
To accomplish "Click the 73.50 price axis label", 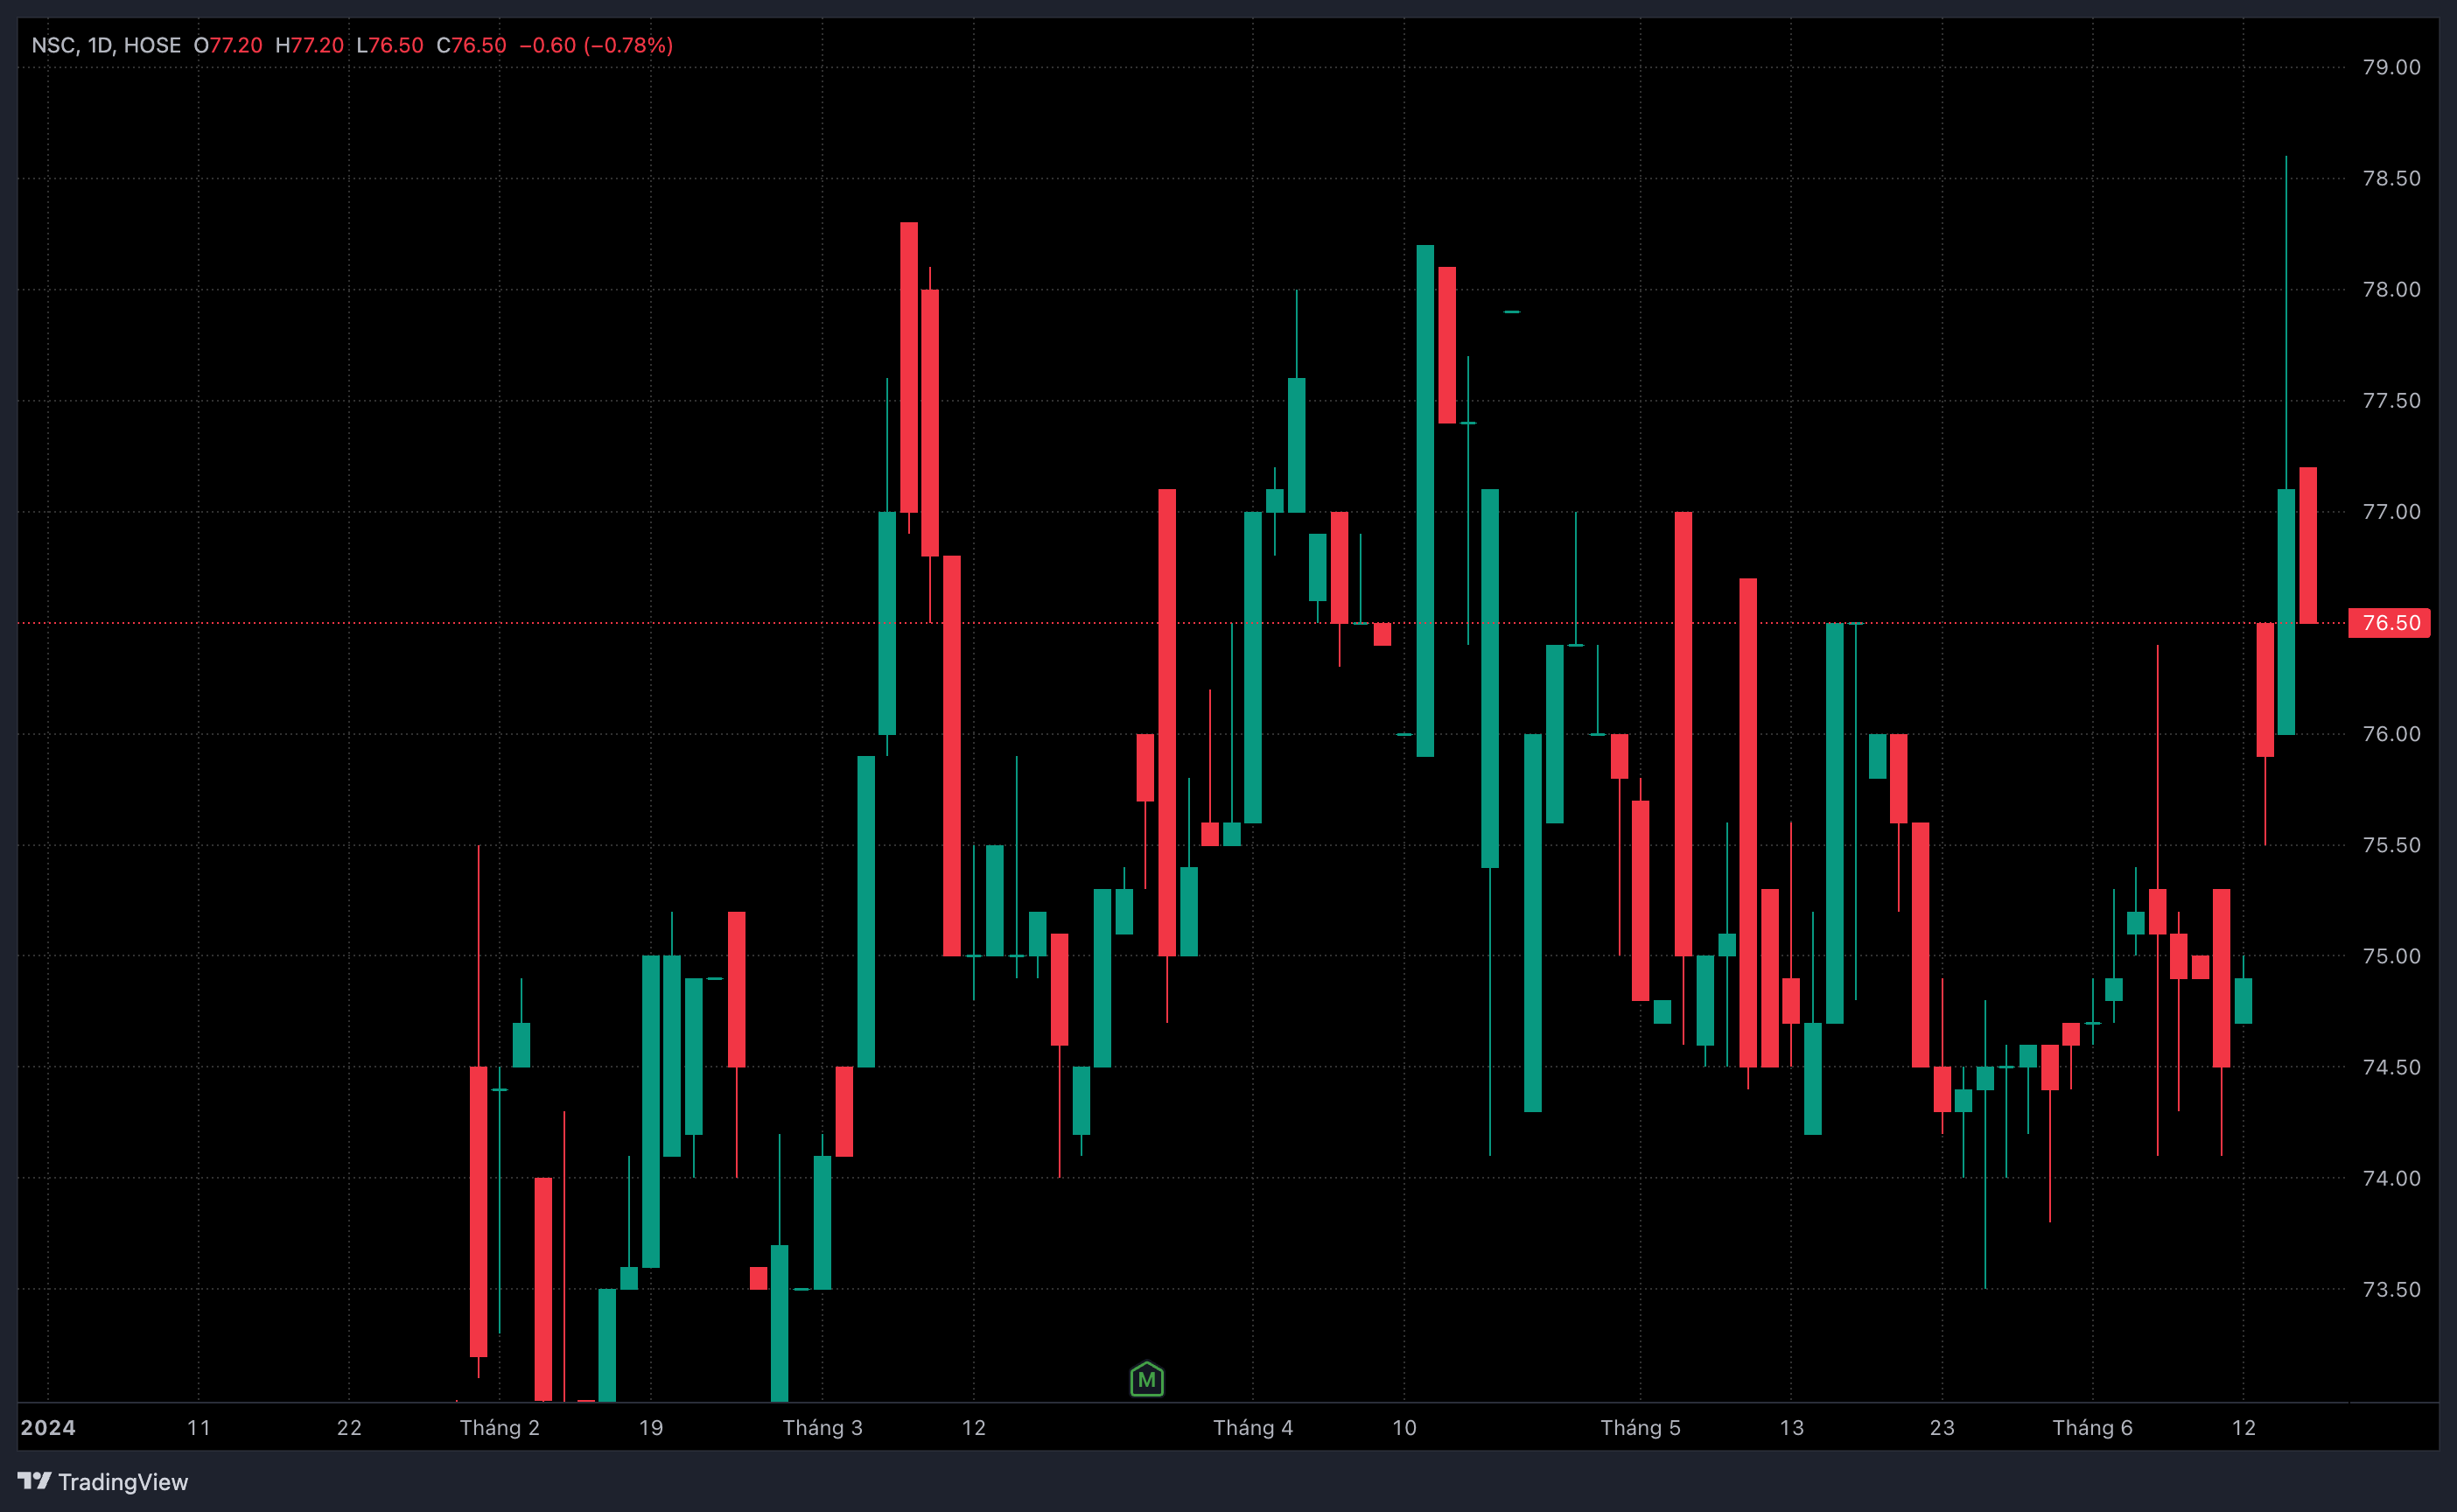I will (x=2391, y=1289).
